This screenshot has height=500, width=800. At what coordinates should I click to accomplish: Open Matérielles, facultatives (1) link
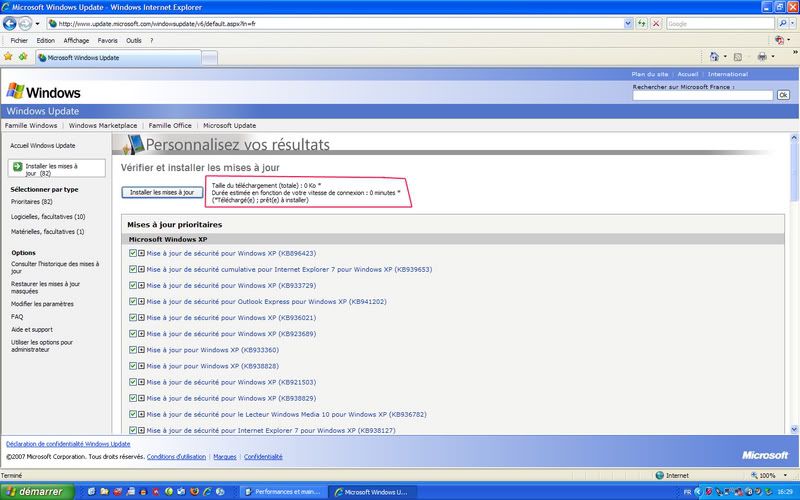tap(47, 231)
